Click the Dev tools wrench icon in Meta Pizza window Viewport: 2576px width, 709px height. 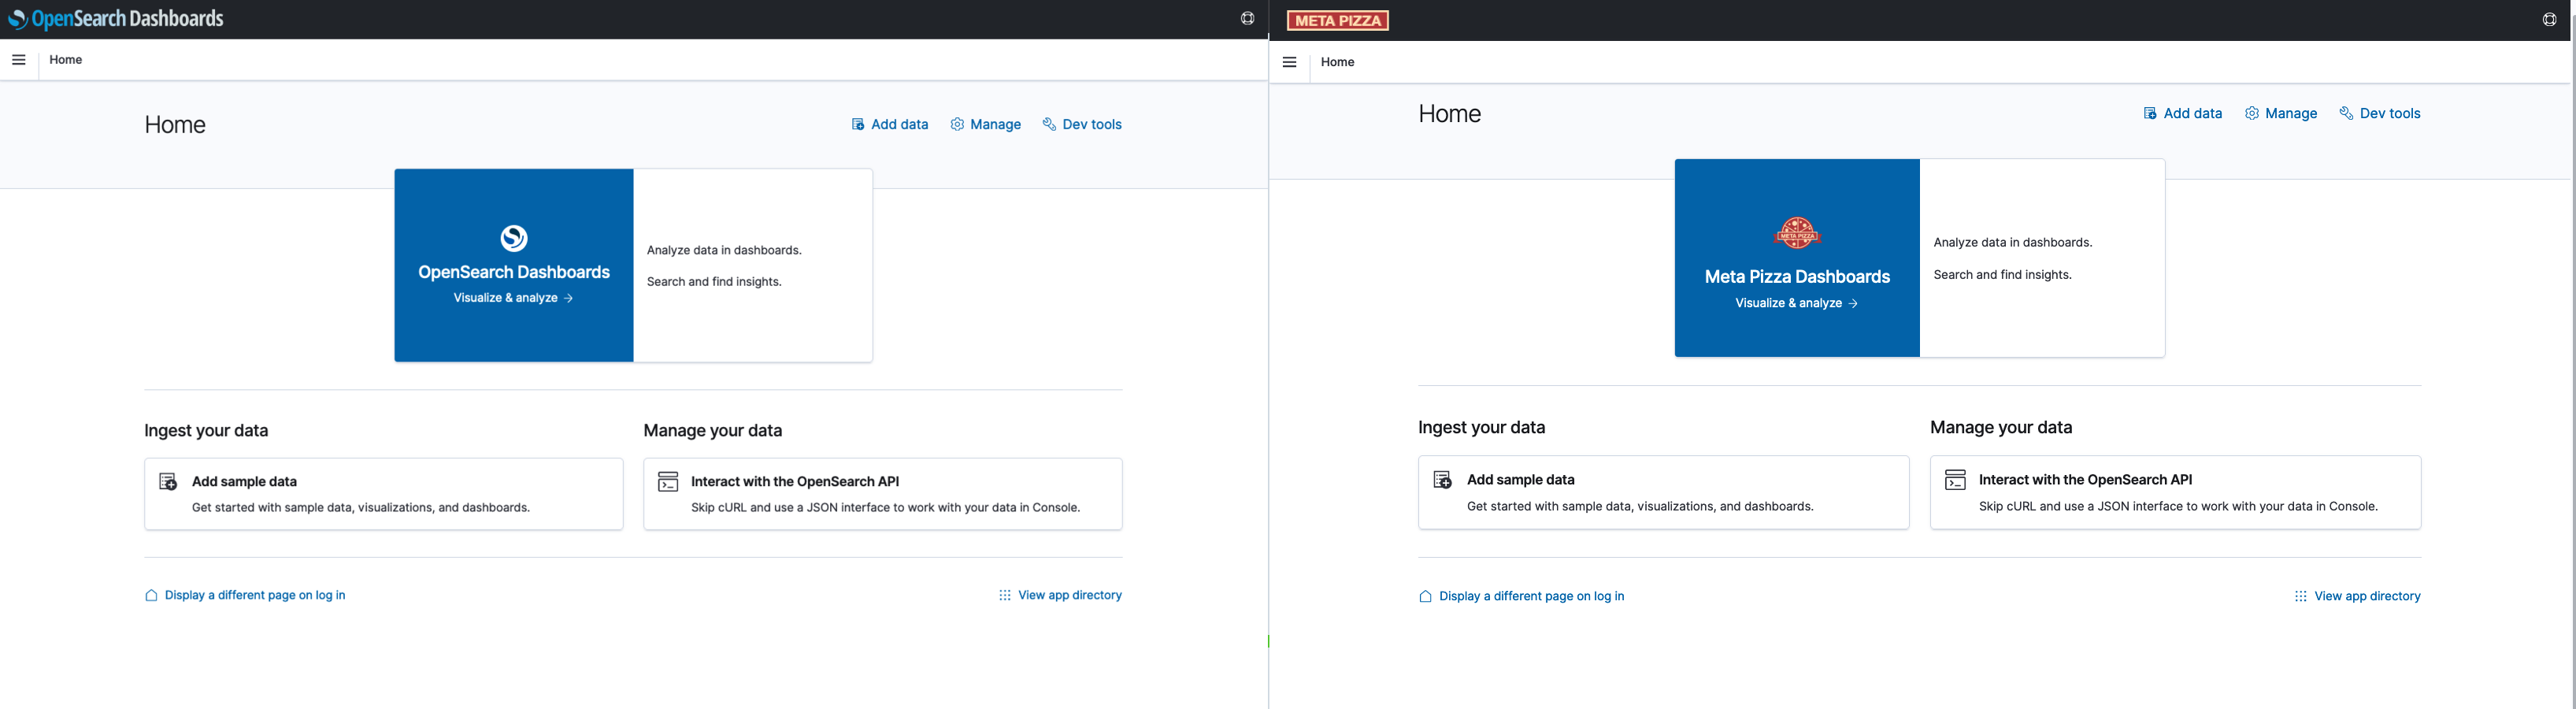pos(2346,113)
